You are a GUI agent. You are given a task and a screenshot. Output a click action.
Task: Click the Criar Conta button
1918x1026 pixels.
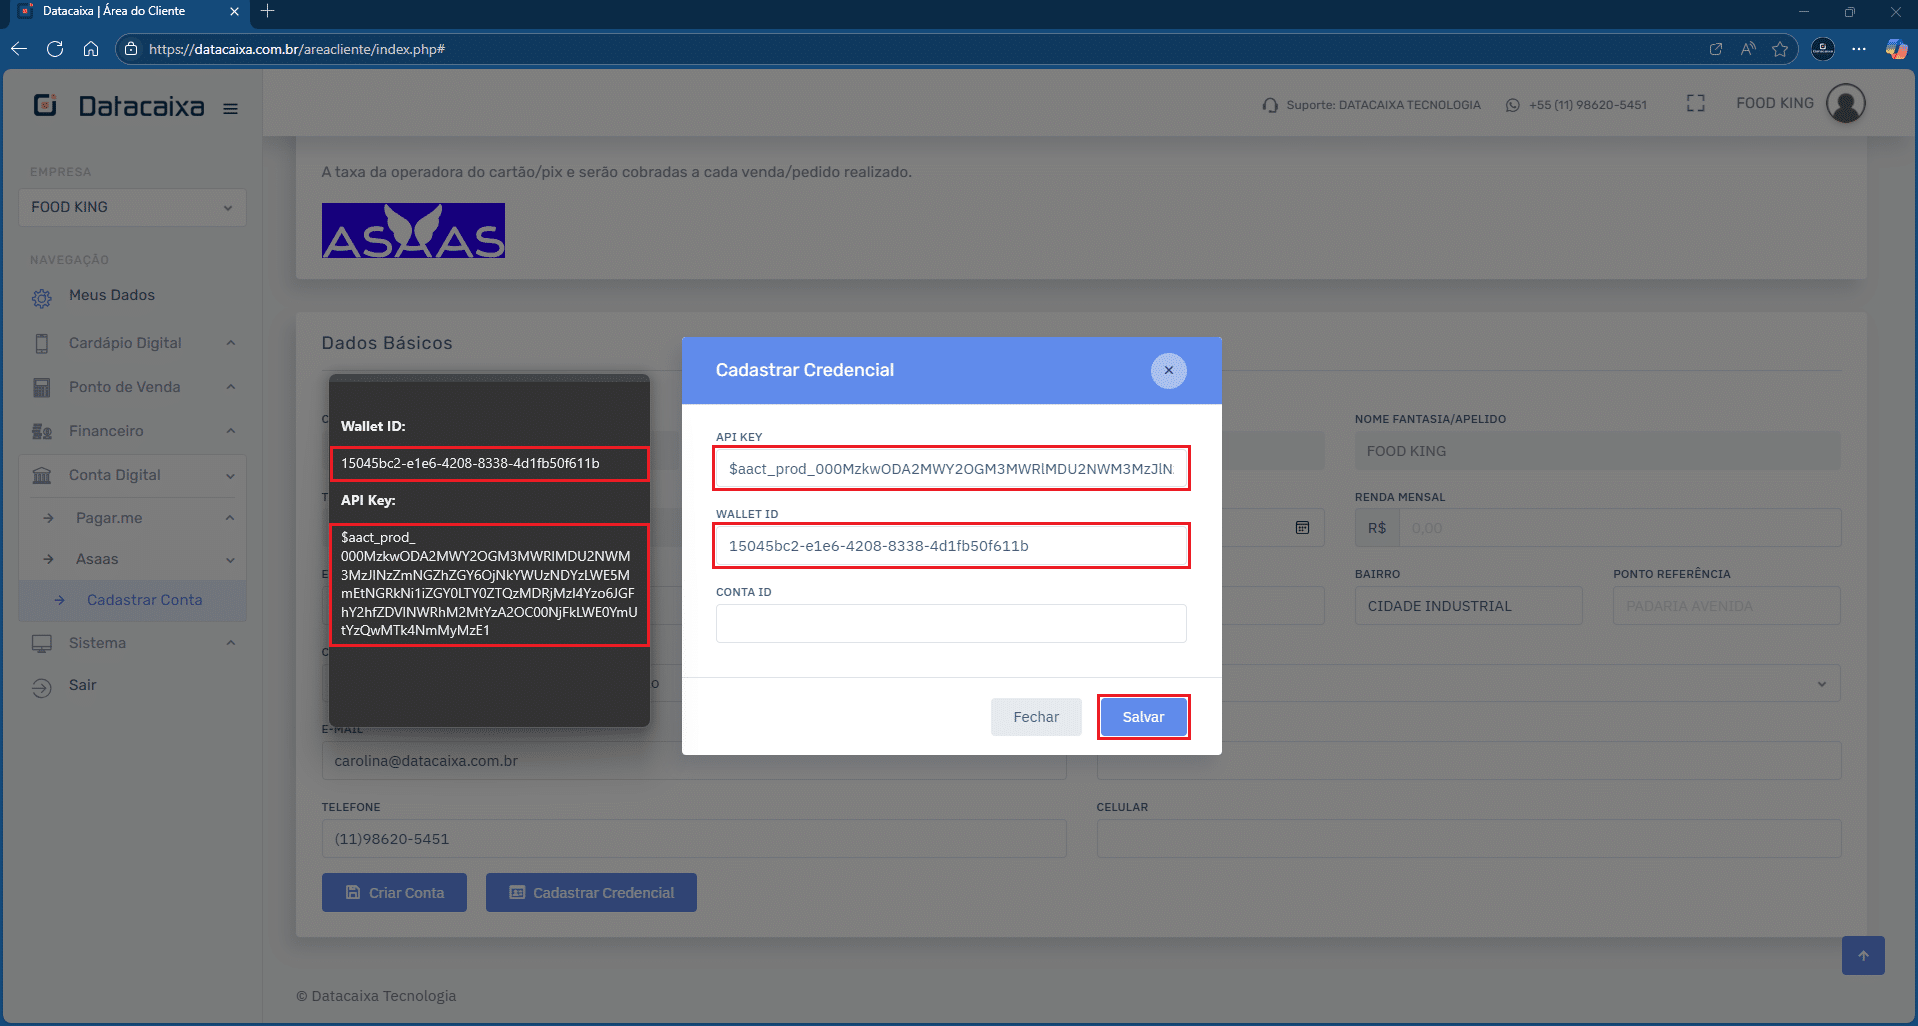point(394,892)
